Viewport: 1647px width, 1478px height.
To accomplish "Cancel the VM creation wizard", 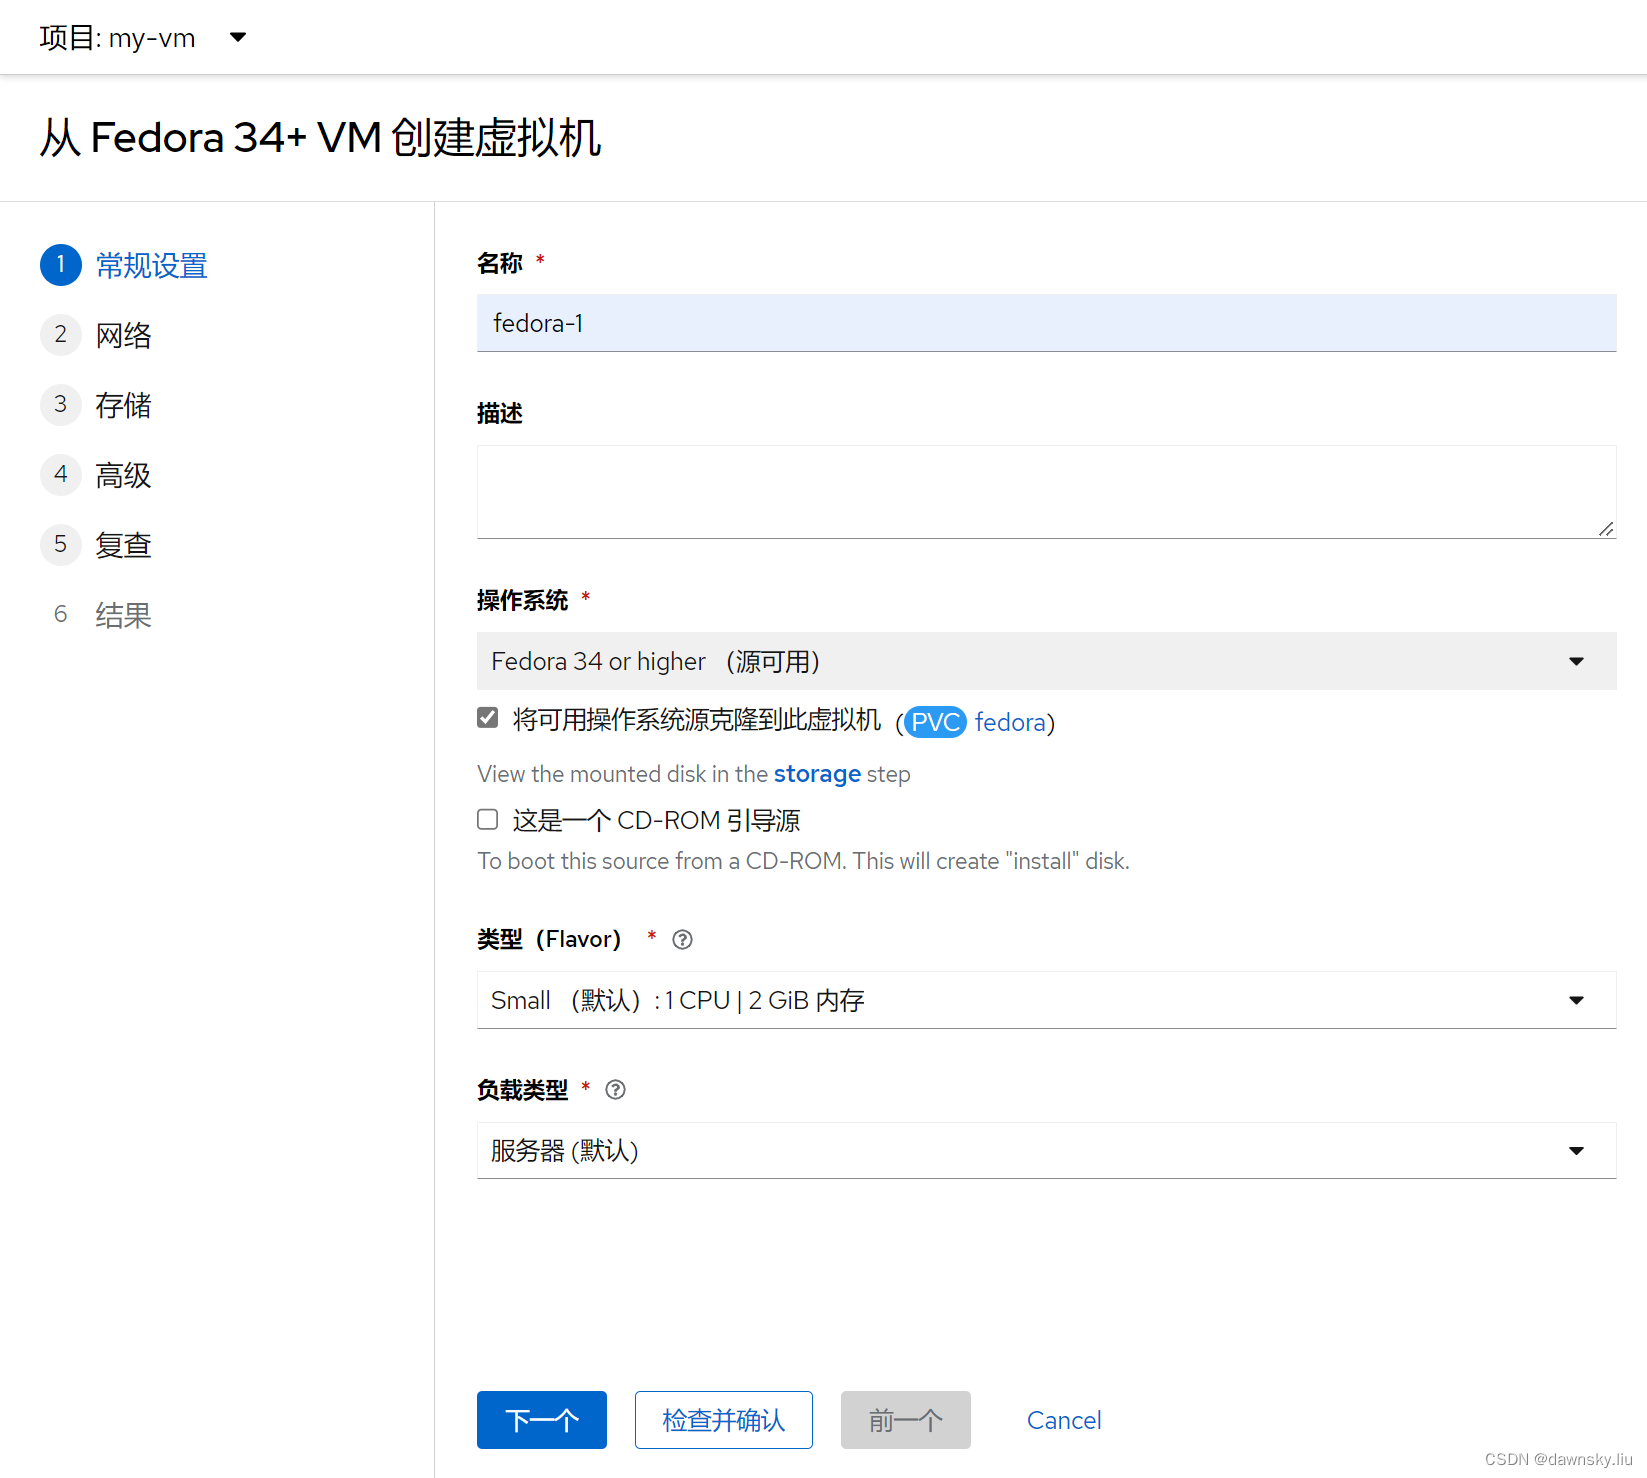I will [1063, 1419].
